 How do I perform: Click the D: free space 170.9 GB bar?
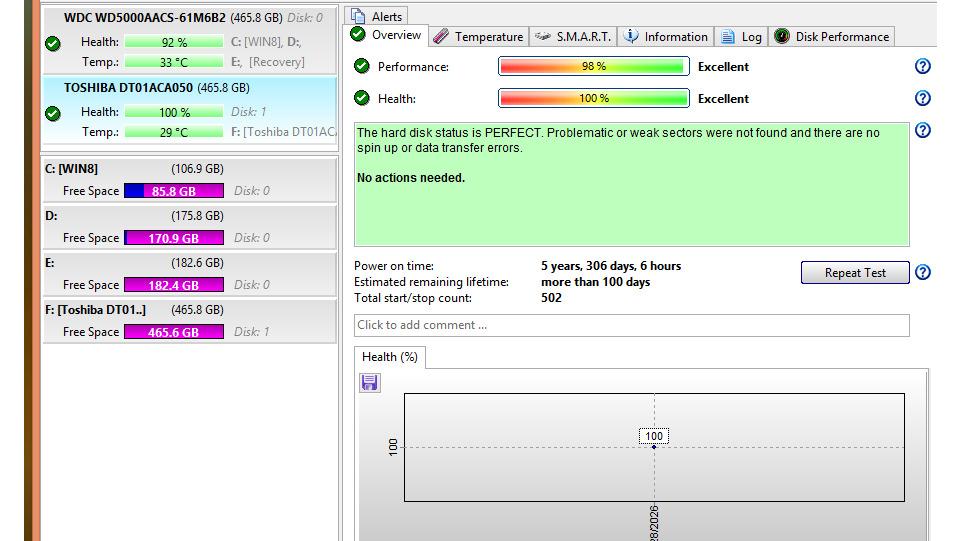pyautogui.click(x=174, y=238)
